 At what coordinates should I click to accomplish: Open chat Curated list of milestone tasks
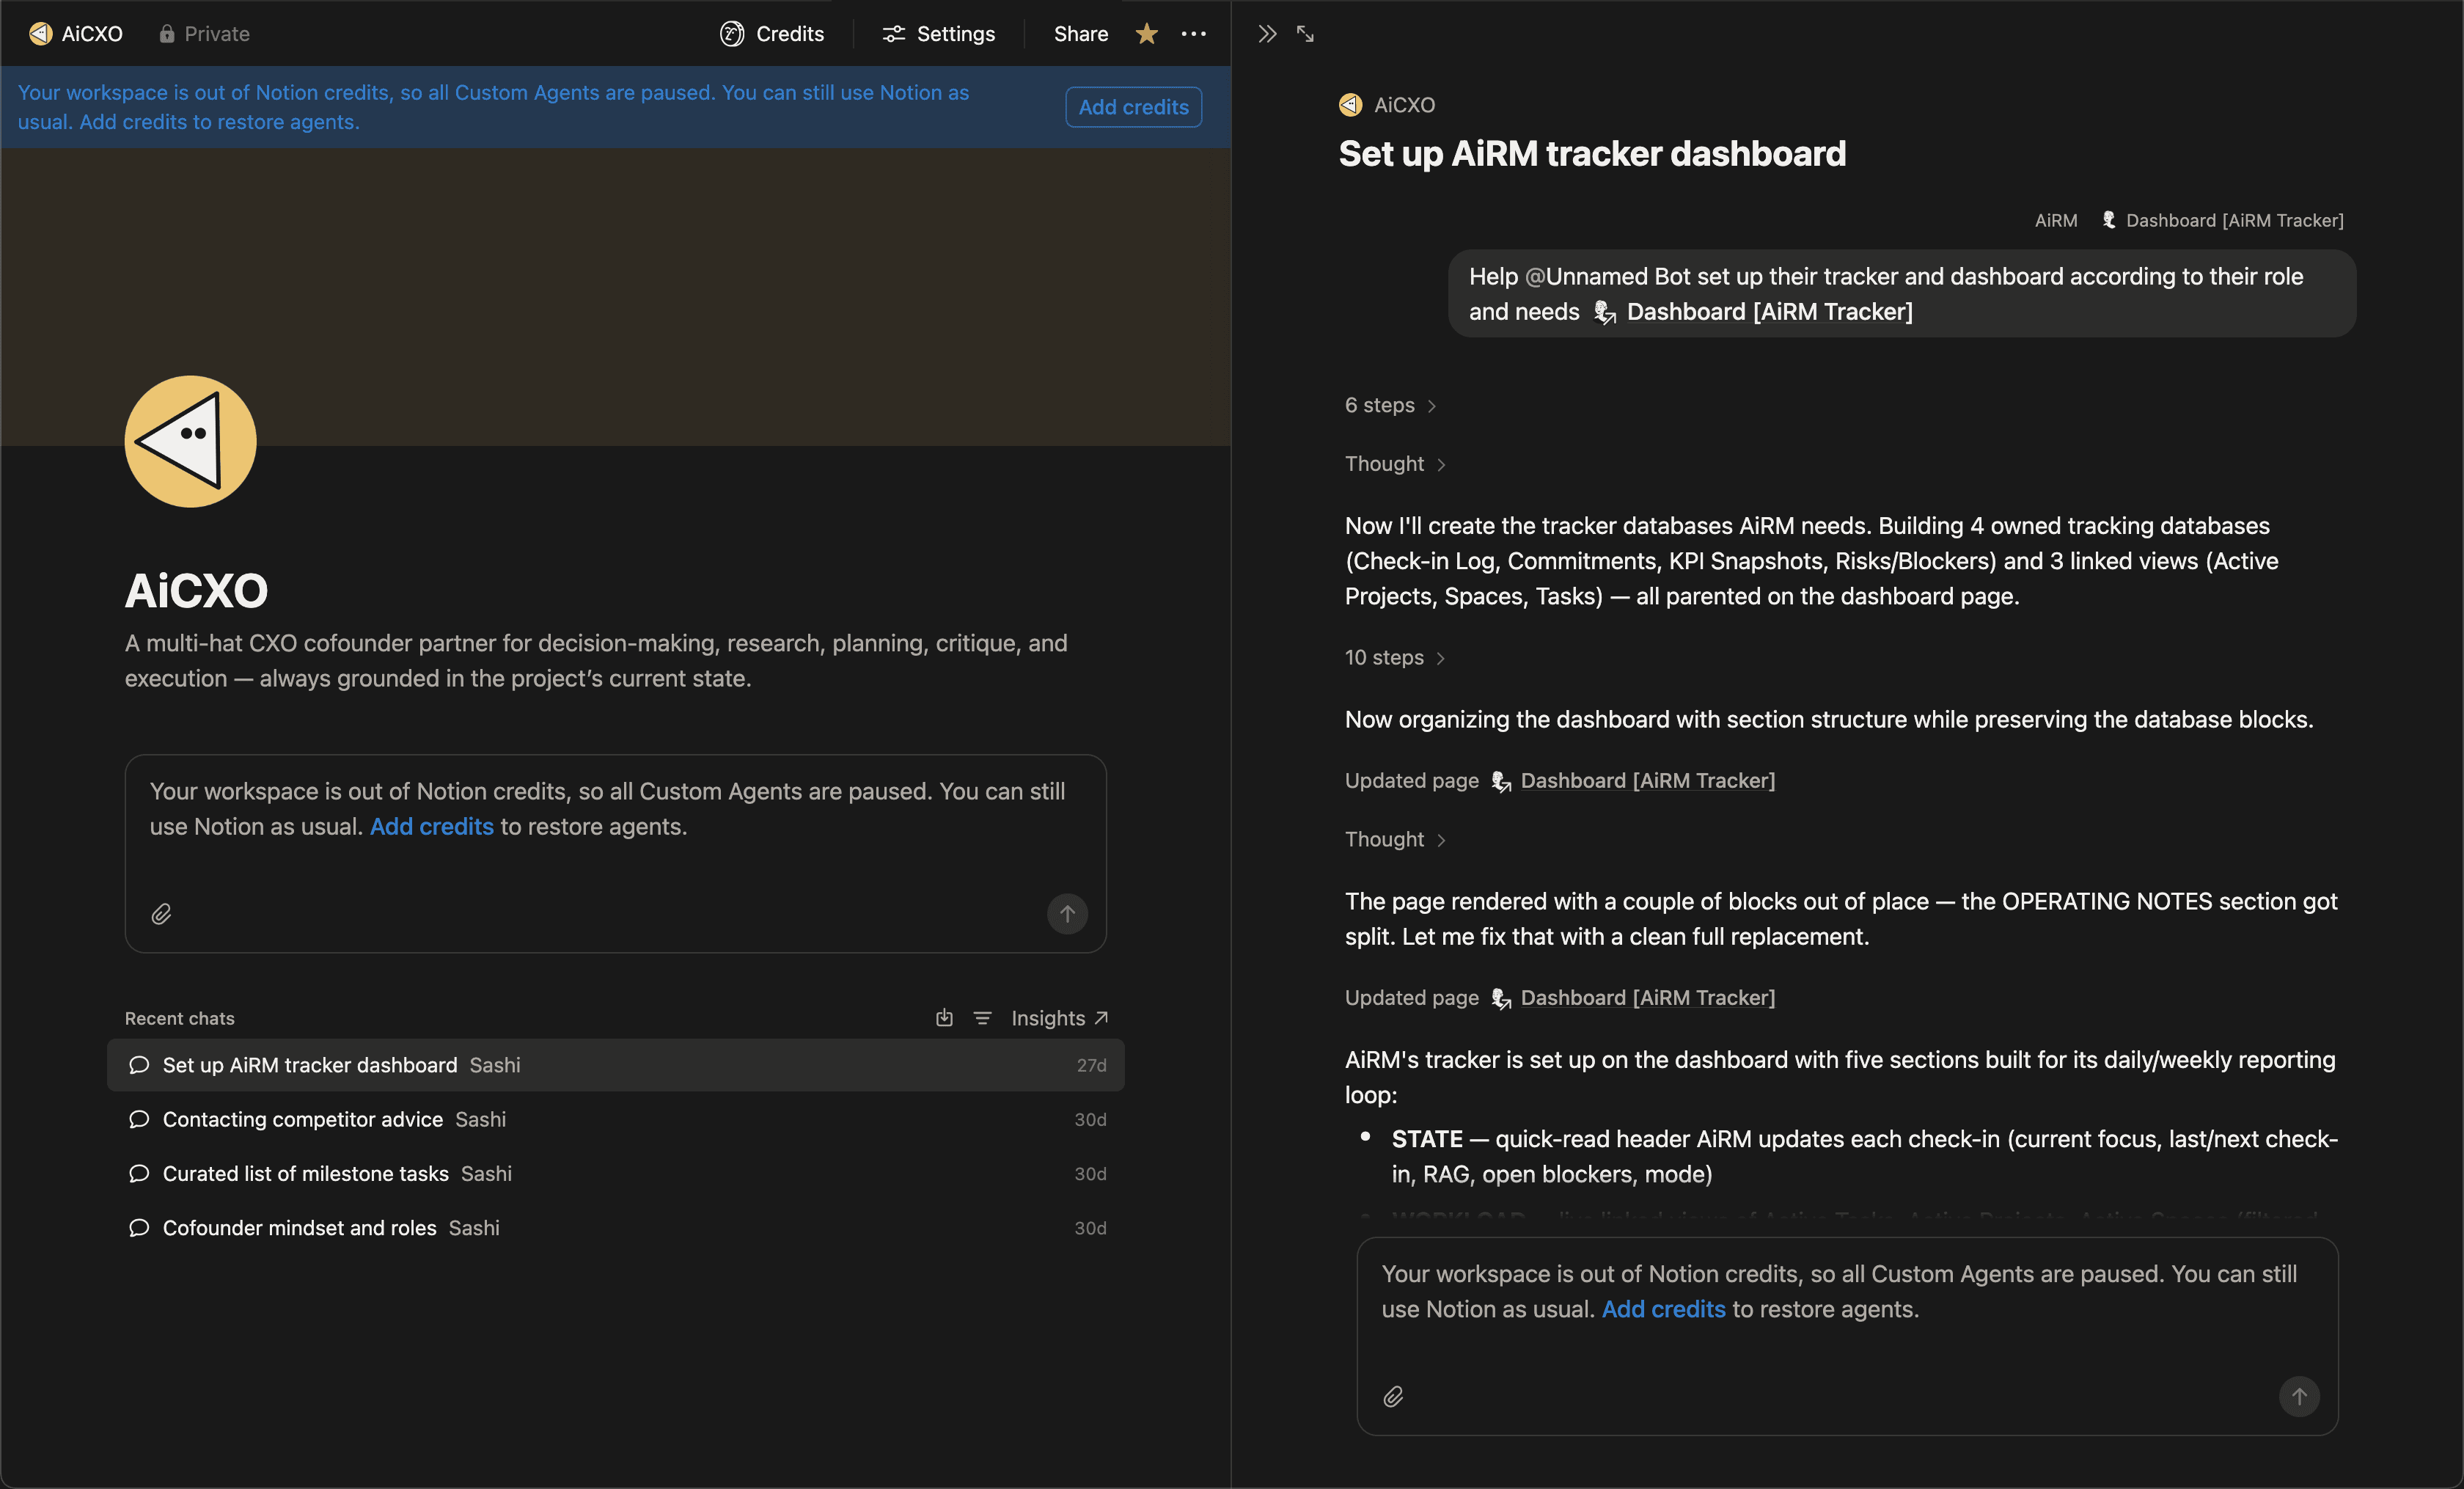[615, 1173]
